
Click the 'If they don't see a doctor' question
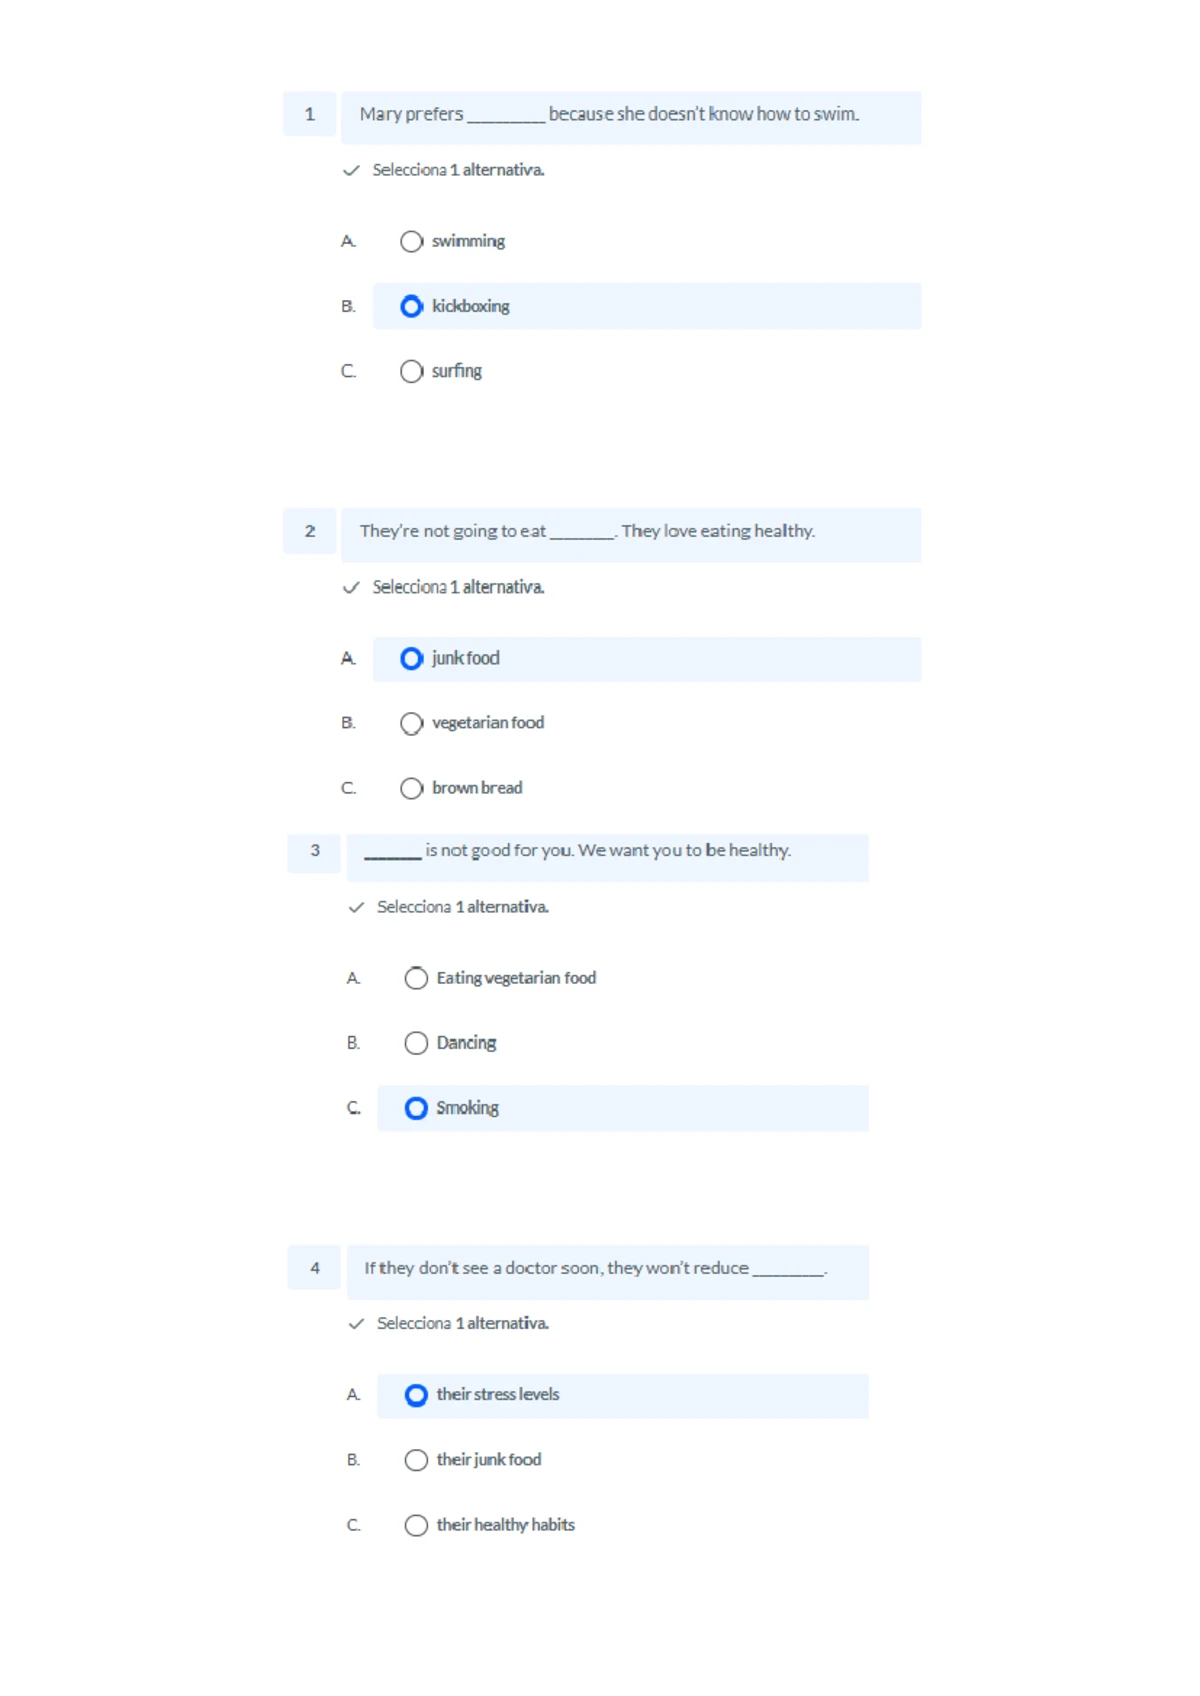point(595,1269)
